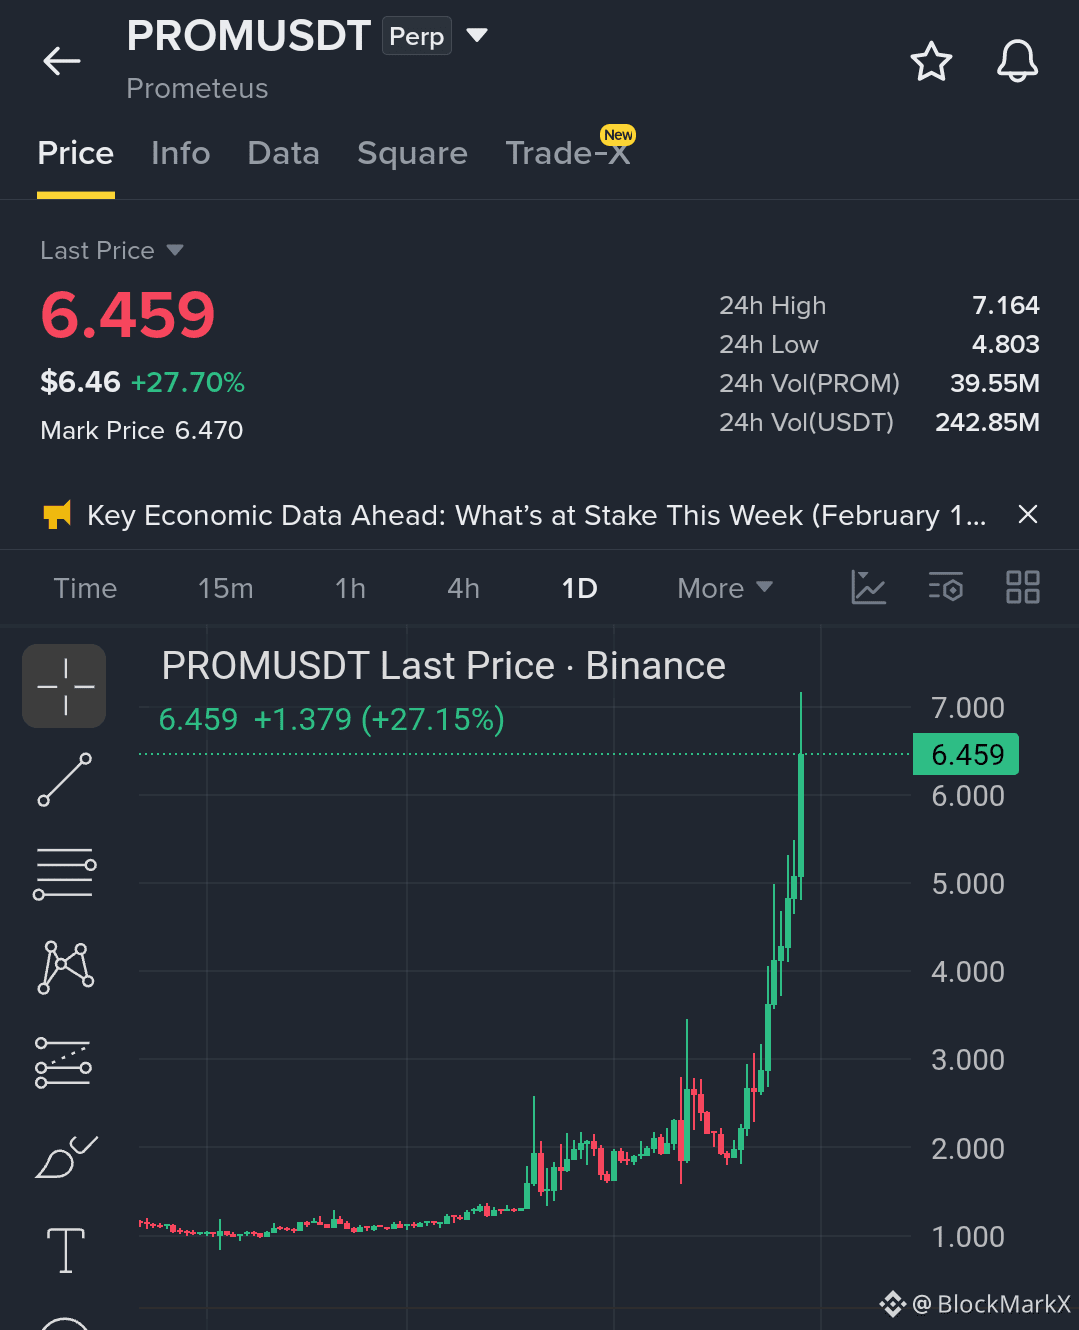Expand the PROMUSDT Perp pair dropdown
This screenshot has height=1330, width=1079.
pyautogui.click(x=477, y=36)
